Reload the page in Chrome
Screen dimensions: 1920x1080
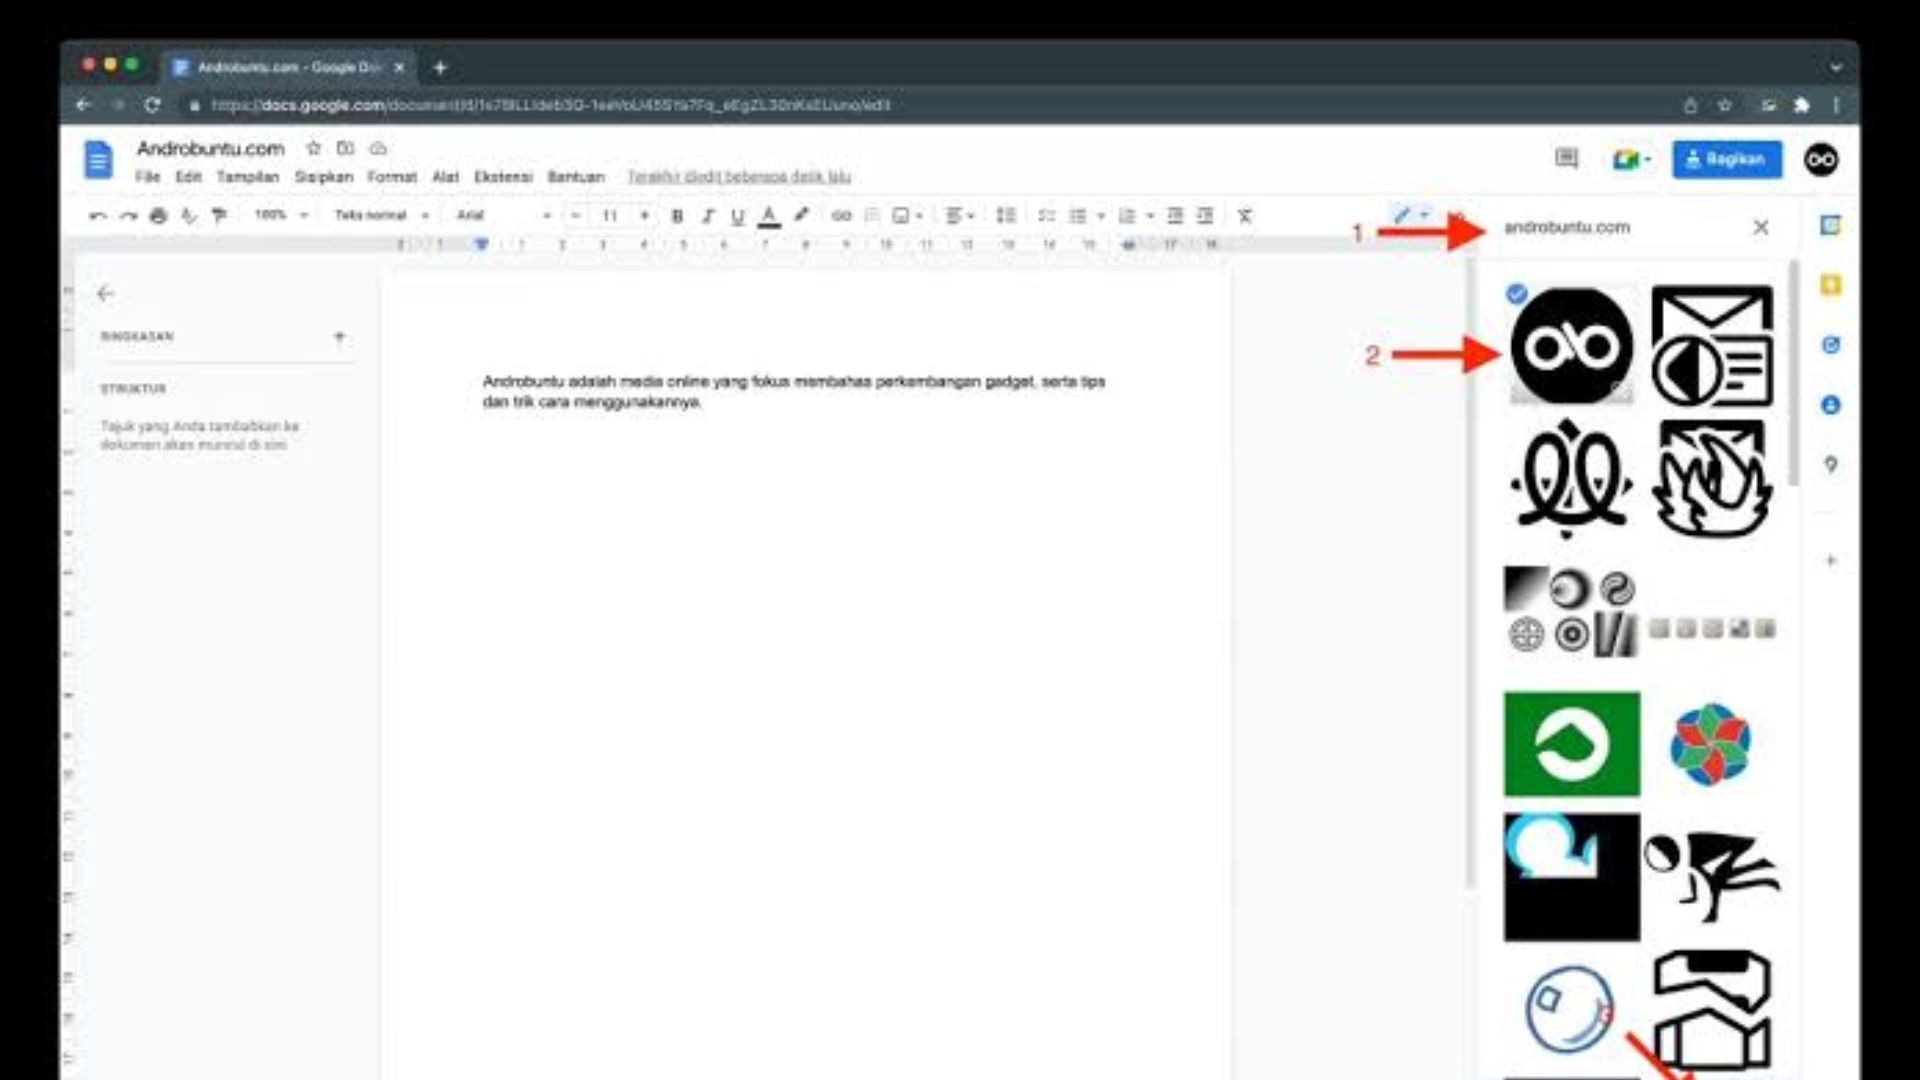tap(152, 105)
